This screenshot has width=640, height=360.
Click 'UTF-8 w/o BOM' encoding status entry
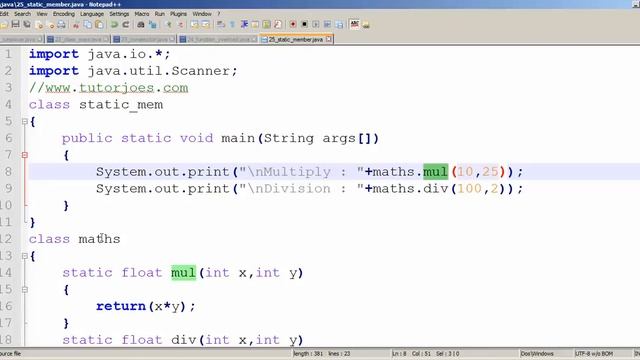click(594, 353)
